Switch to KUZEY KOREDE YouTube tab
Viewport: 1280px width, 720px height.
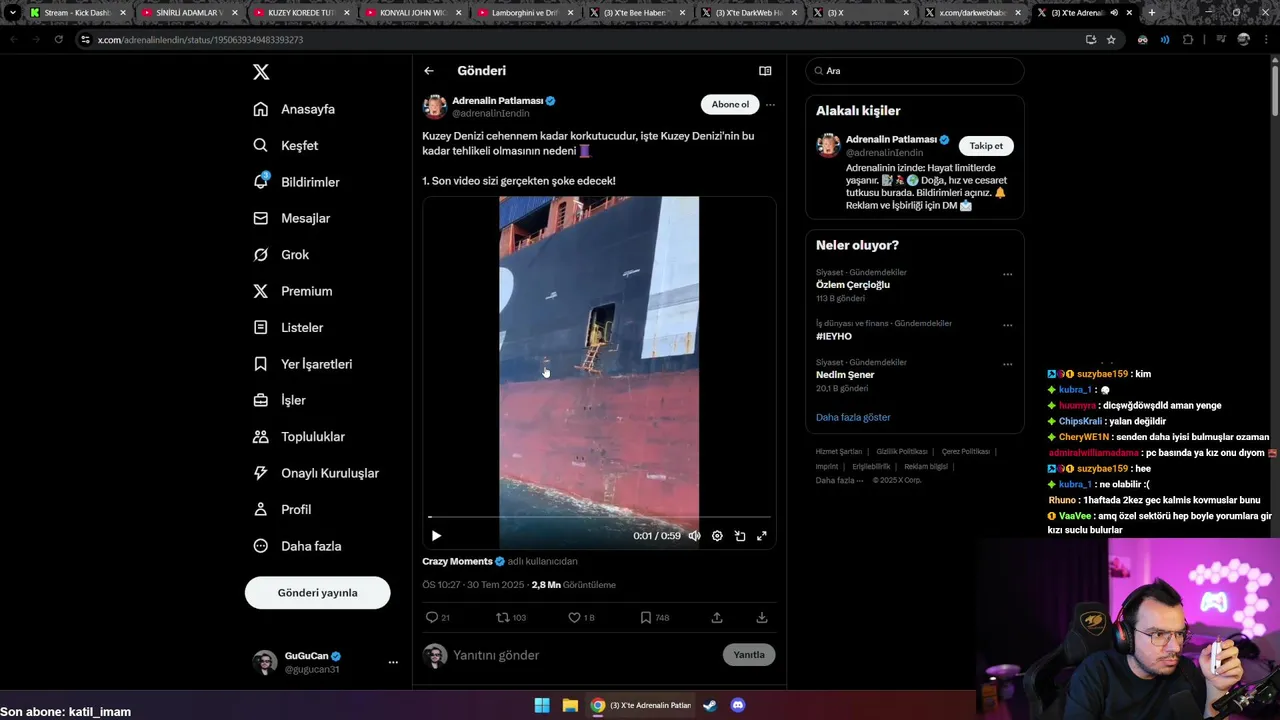pos(301,12)
